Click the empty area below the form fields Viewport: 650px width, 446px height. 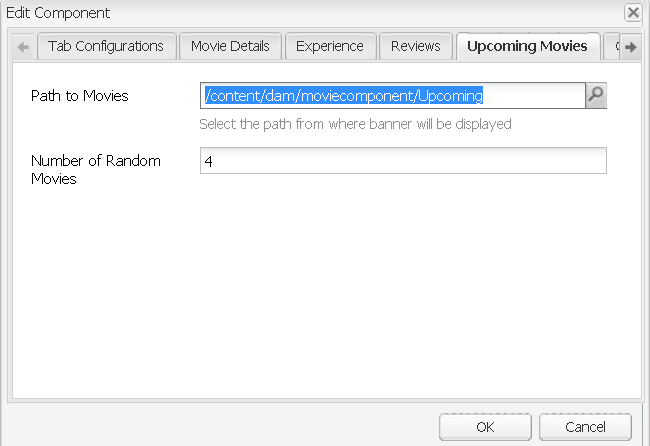click(324, 290)
